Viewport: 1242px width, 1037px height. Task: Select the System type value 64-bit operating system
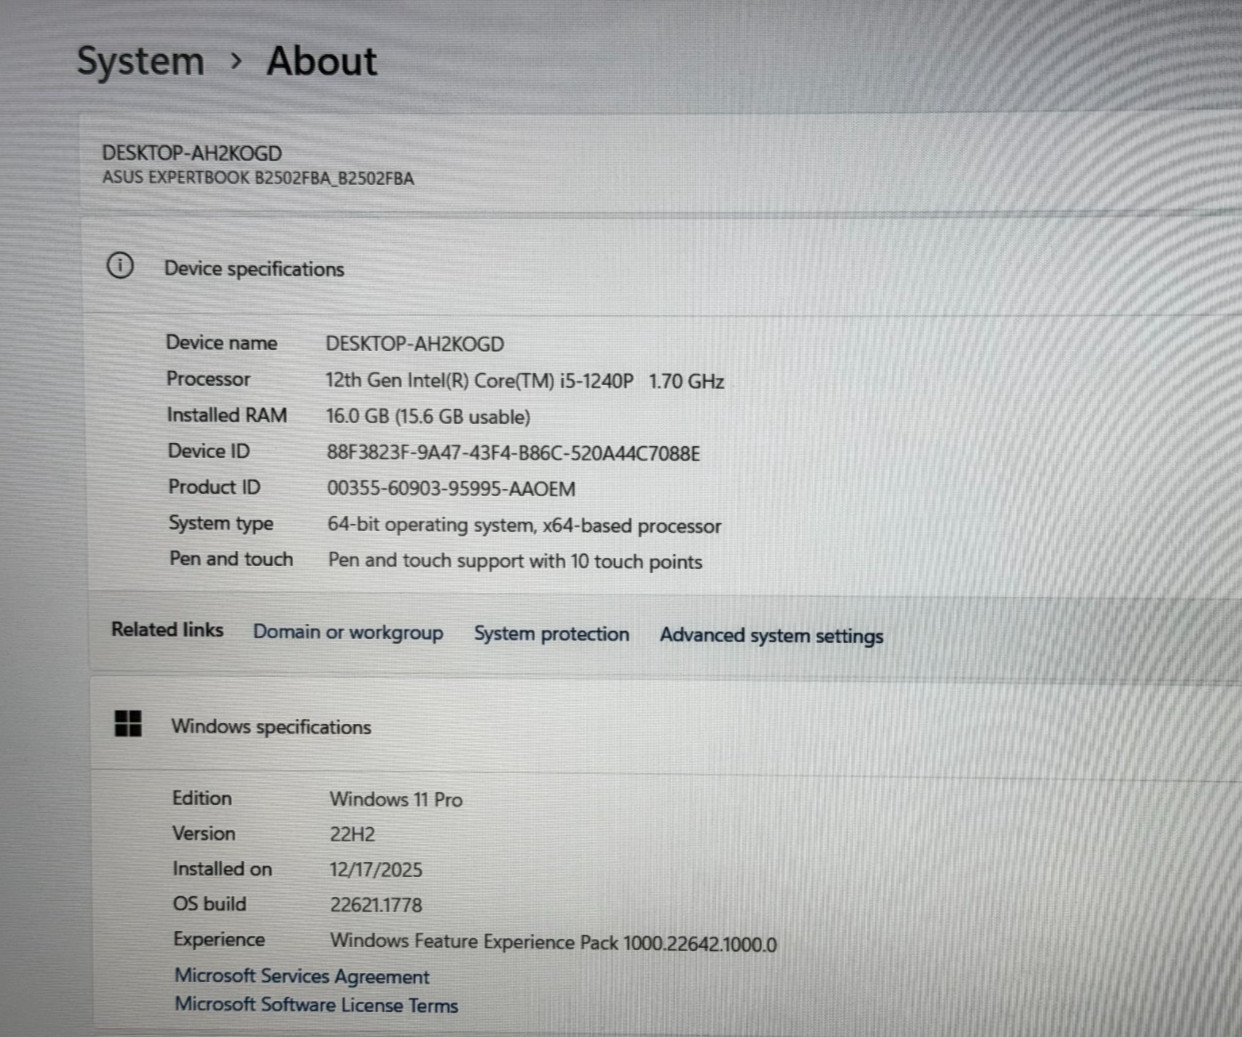coord(524,525)
